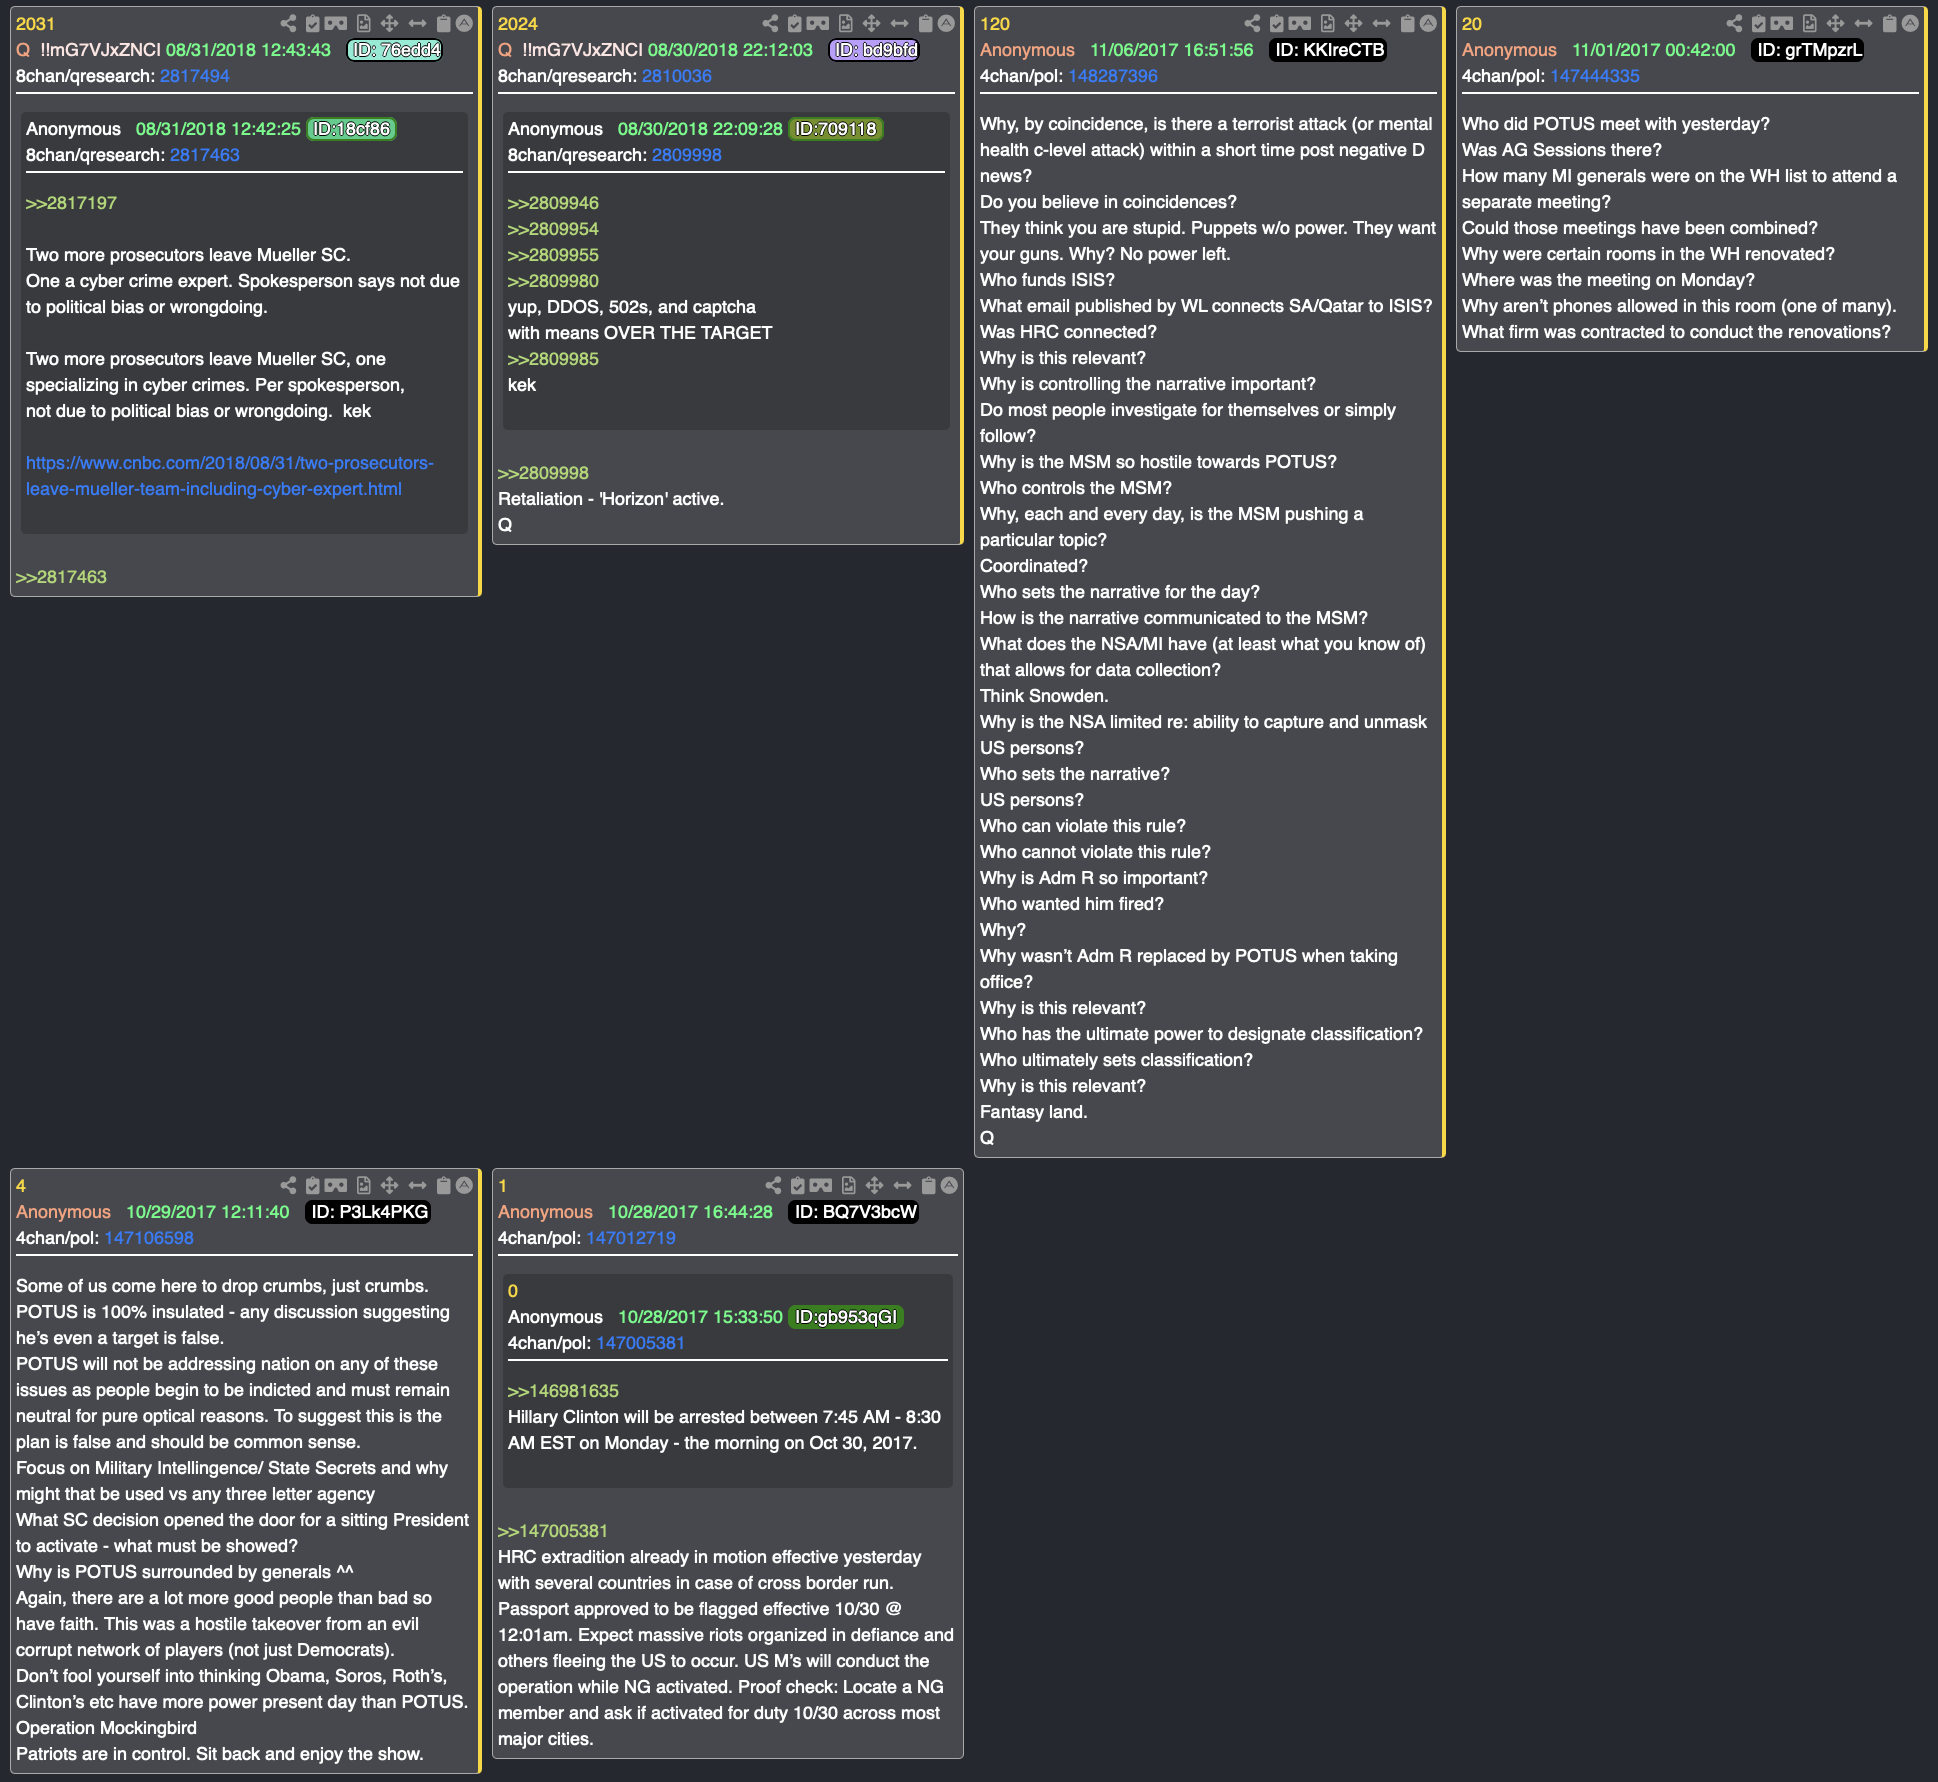Viewport: 1938px width, 1782px height.
Task: Click the VR goggles icon on post 2031
Action: (x=336, y=23)
